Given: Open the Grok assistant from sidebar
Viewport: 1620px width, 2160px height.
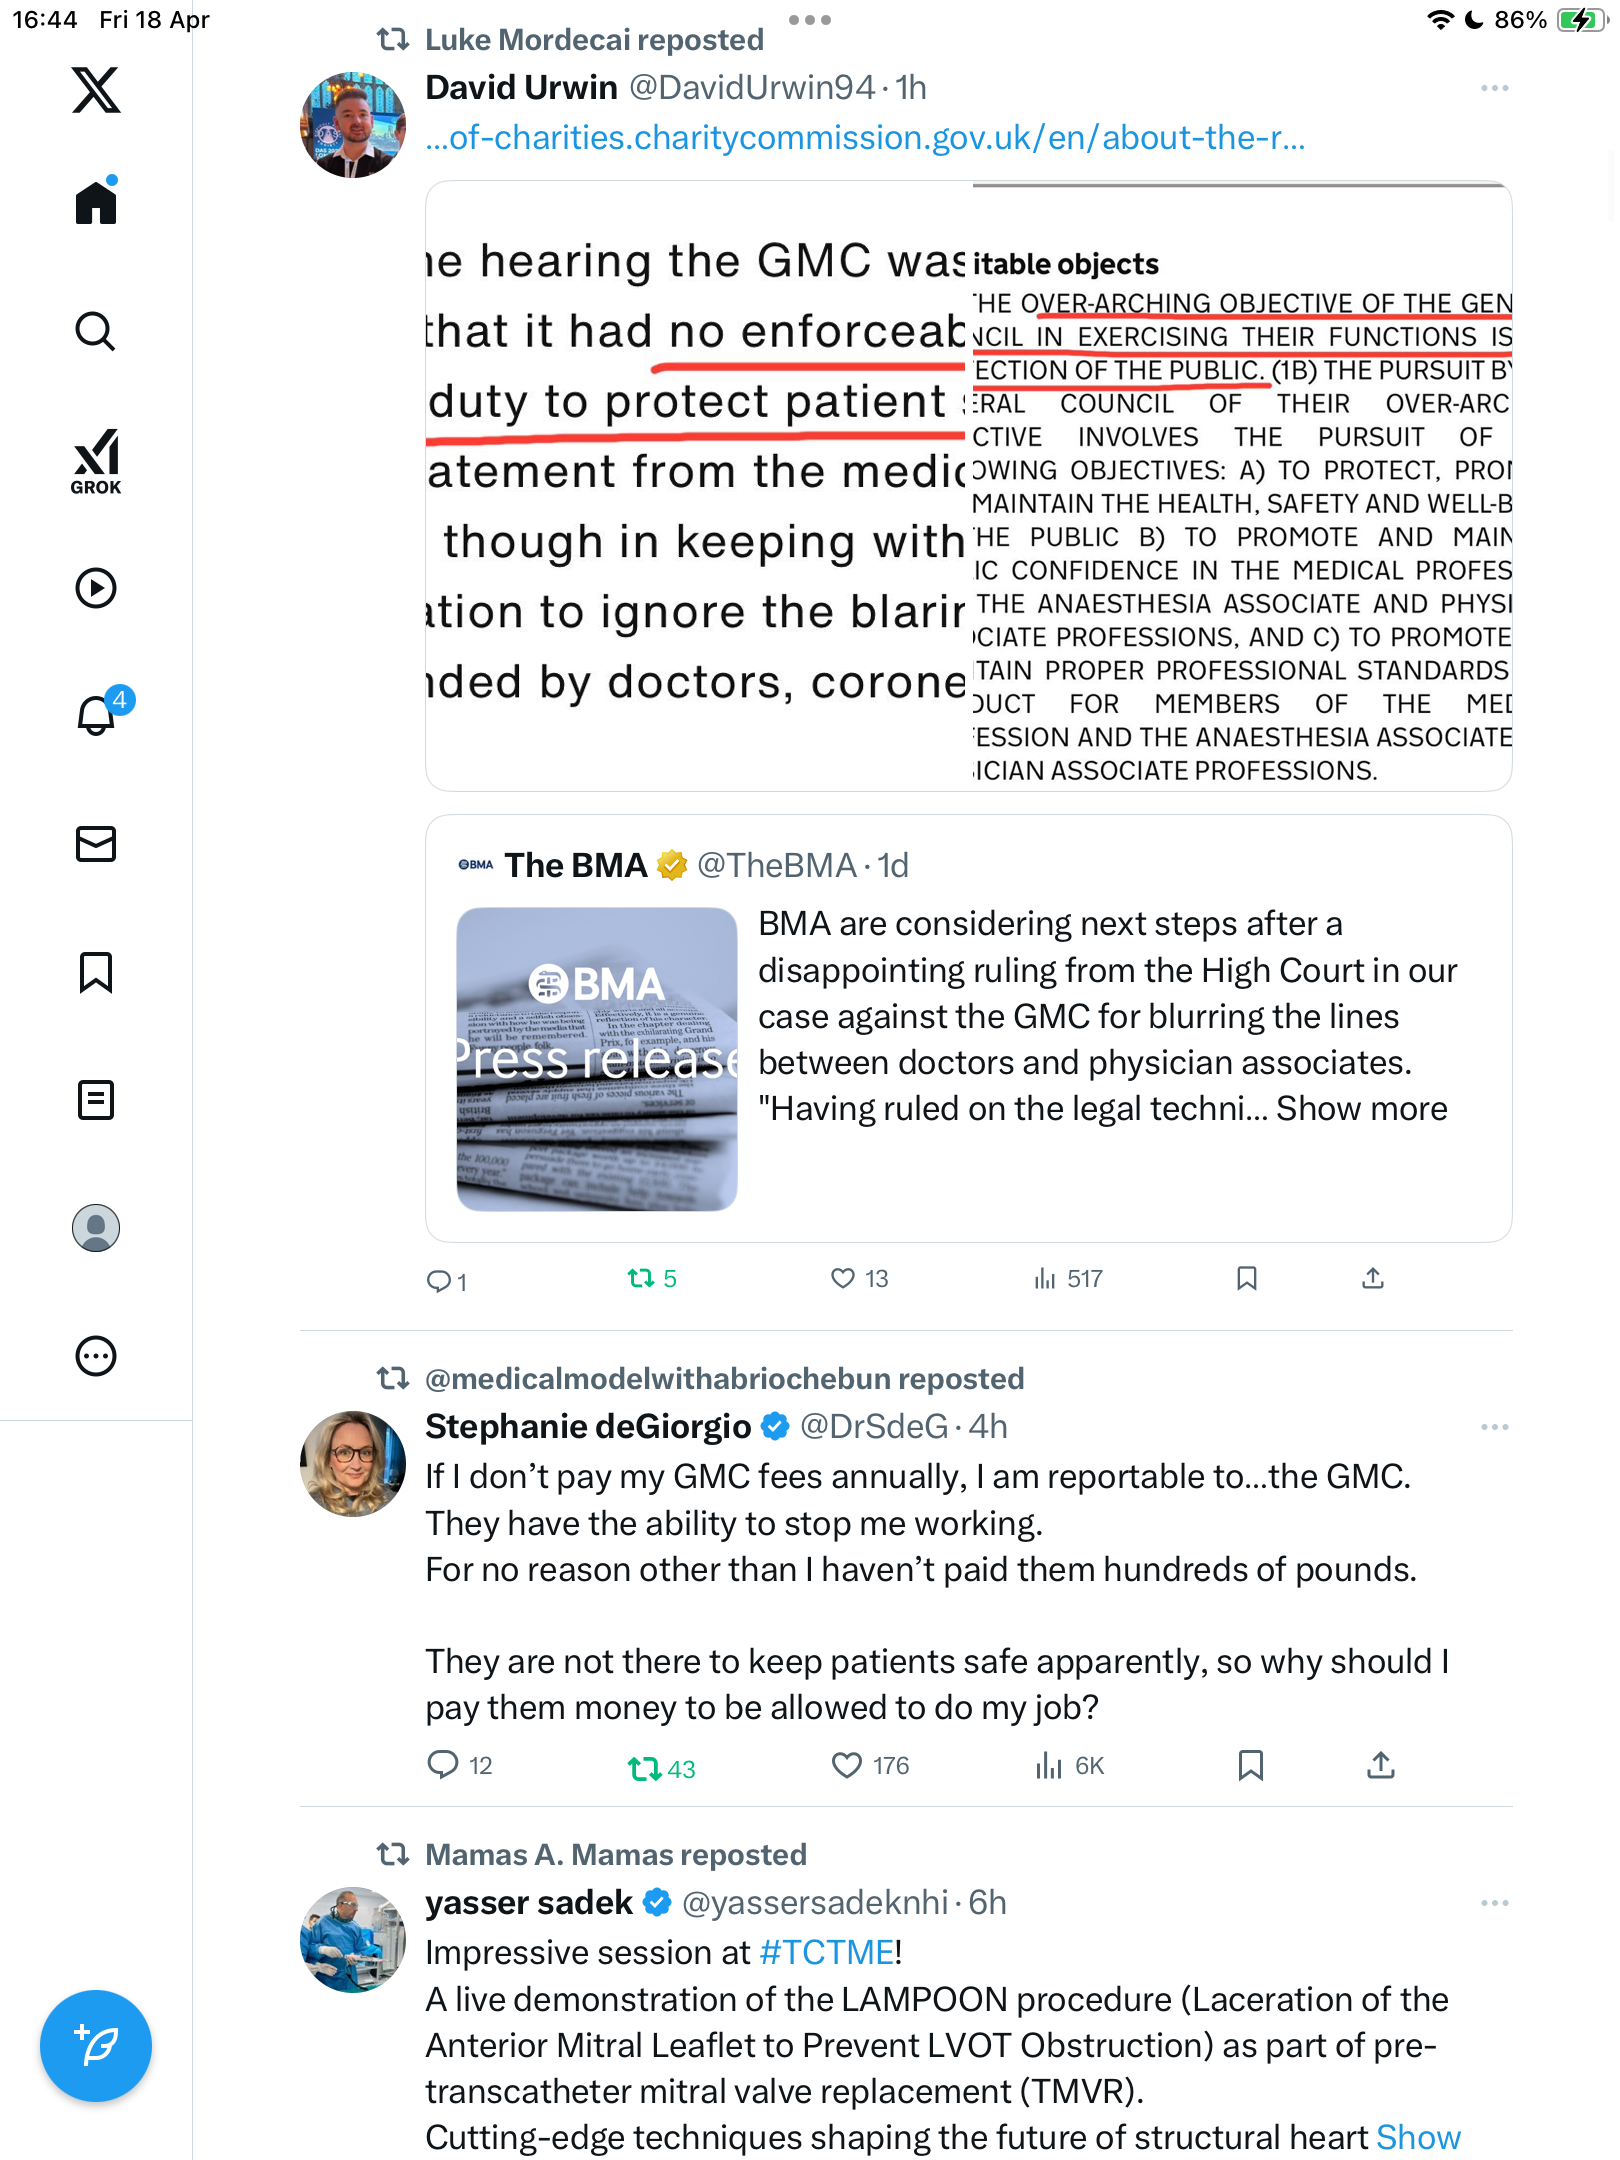Looking at the screenshot, I should (96, 461).
